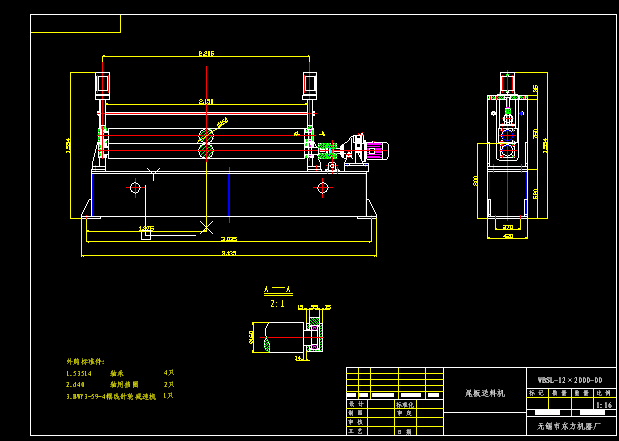This screenshot has width=619, height=441.
Task: Select the left base hole circle
Action: [x=135, y=187]
